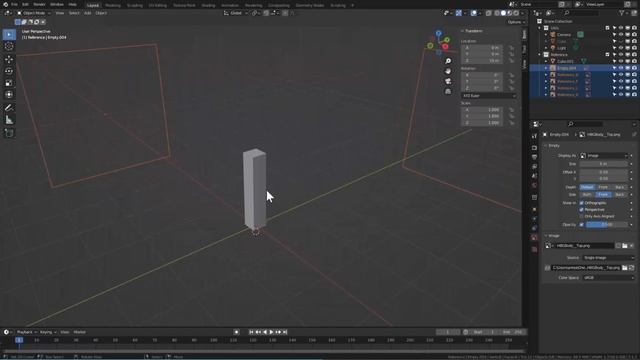Click the open-folder icon next to the image name

coord(624,246)
